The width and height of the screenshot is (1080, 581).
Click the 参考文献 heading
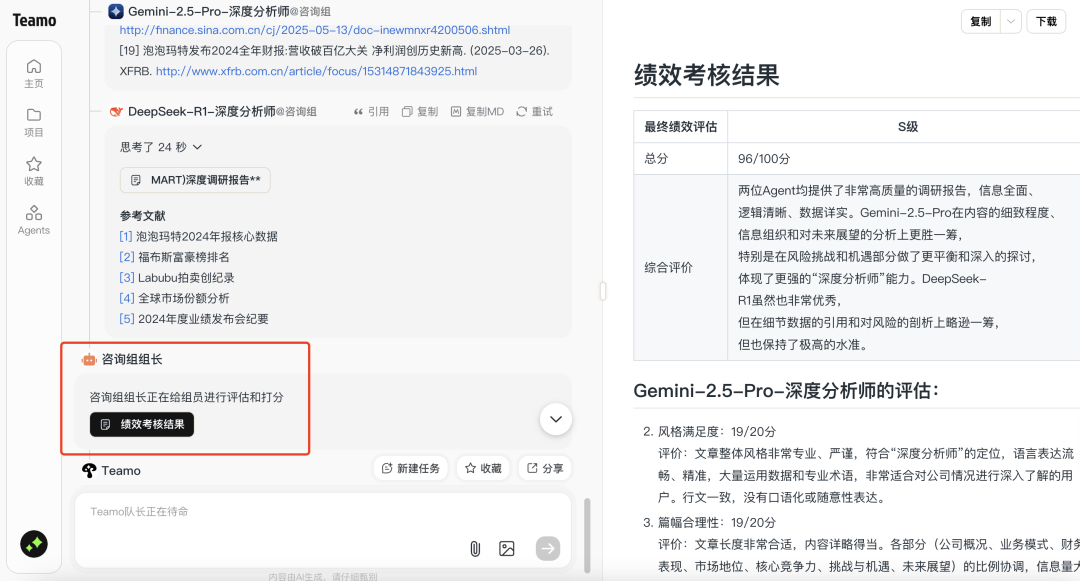pyautogui.click(x=143, y=216)
